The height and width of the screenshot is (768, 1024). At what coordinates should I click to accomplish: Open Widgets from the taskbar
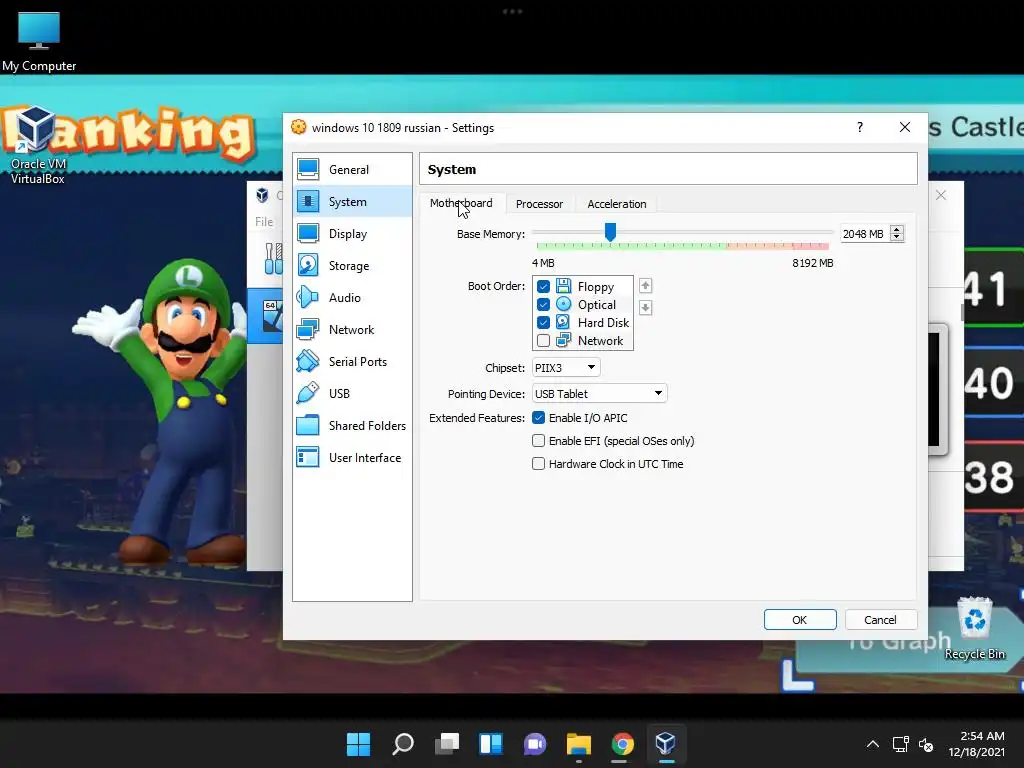[490, 744]
